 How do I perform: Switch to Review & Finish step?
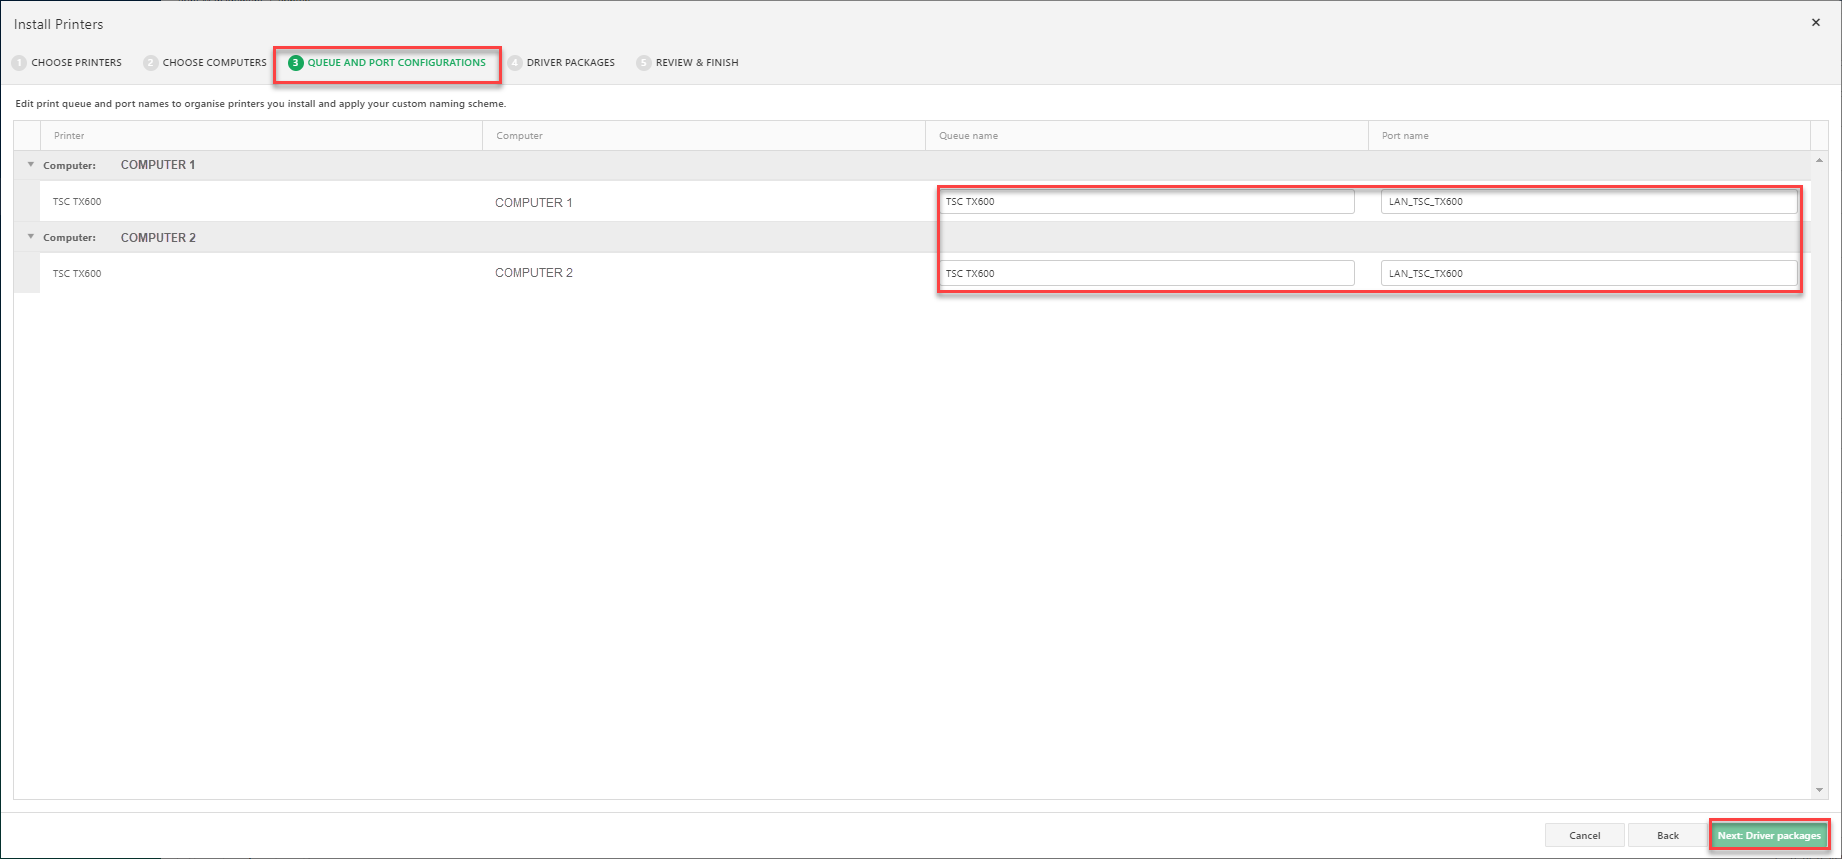tap(688, 63)
